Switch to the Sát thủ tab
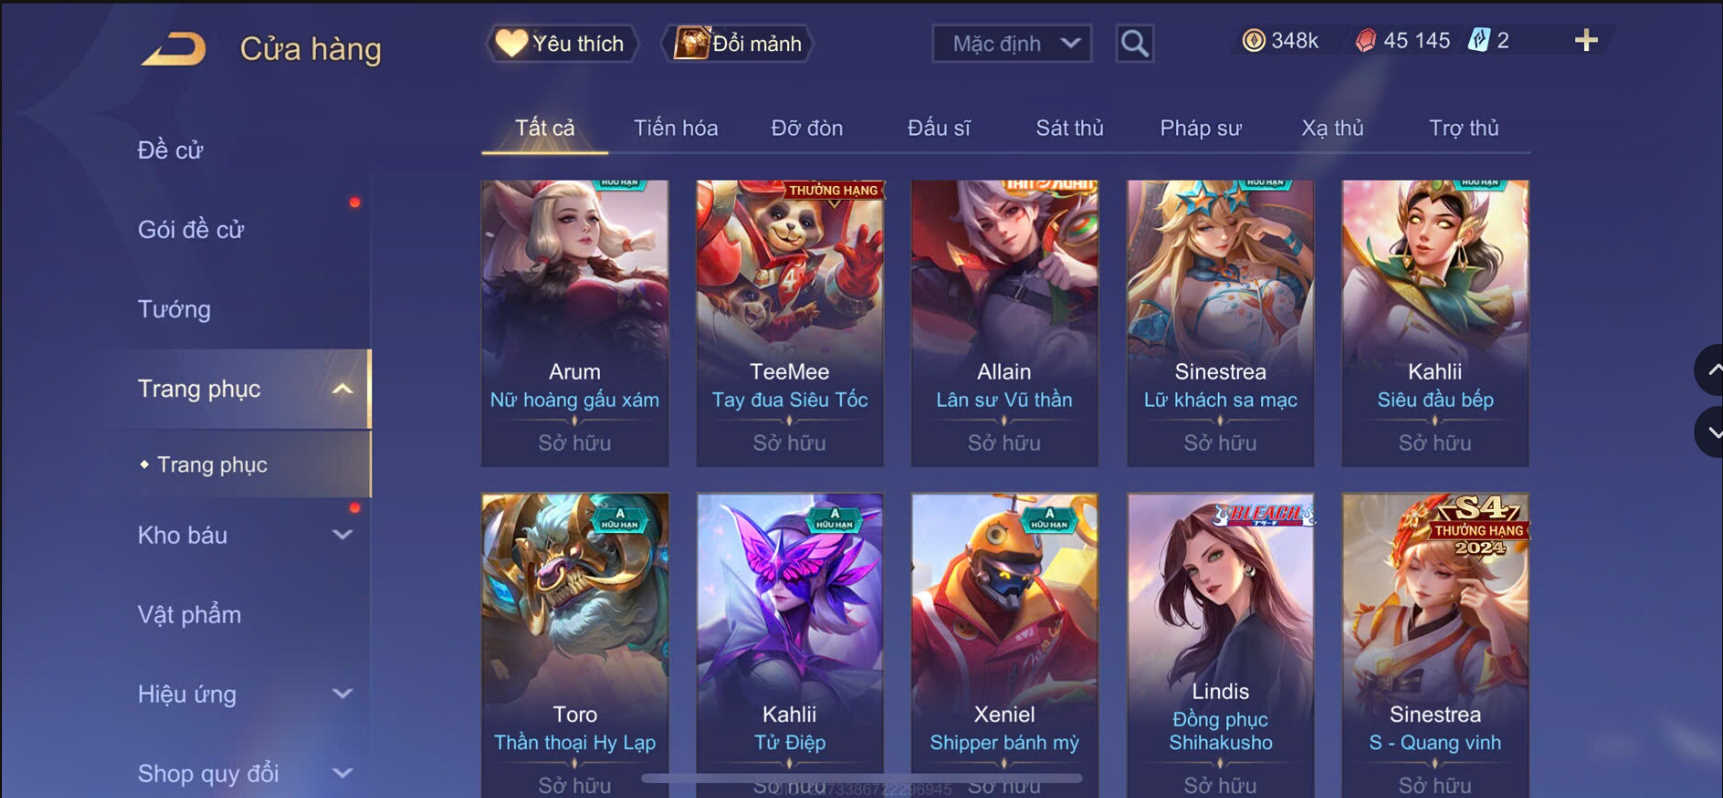This screenshot has height=798, width=1723. coord(1069,128)
